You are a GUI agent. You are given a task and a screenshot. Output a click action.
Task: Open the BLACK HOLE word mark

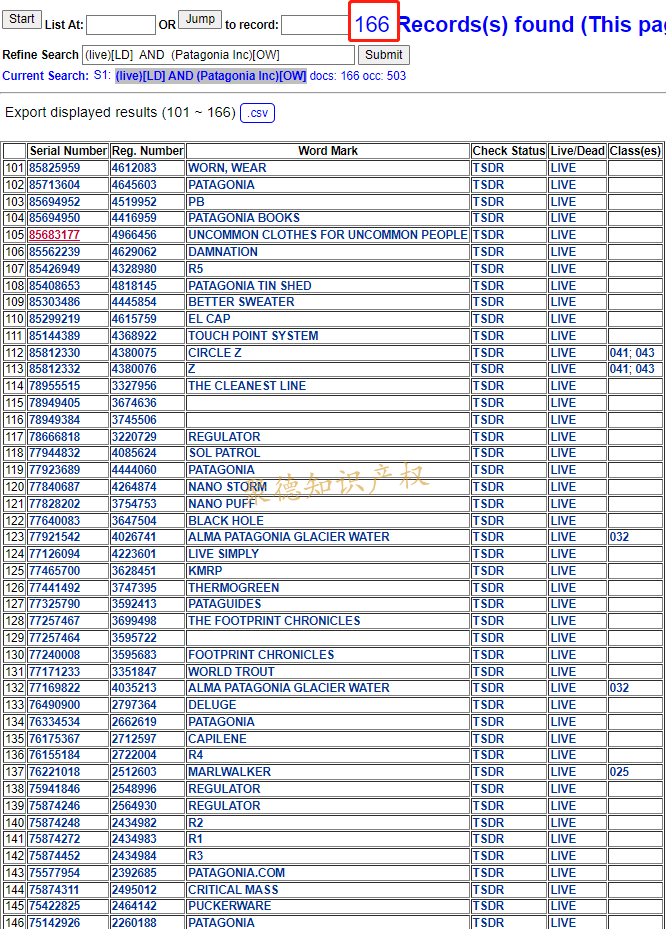[226, 521]
